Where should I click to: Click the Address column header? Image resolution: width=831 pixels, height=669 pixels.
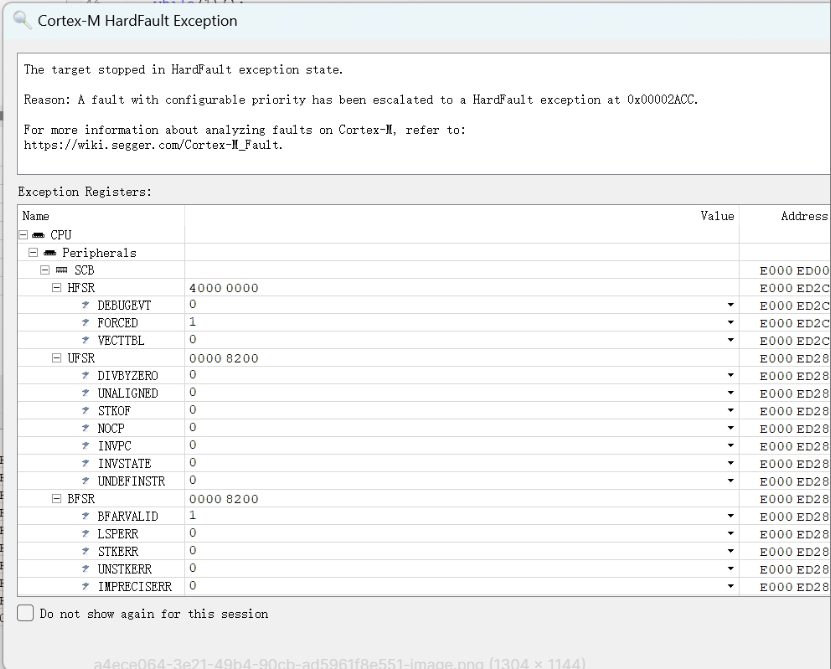click(x=785, y=216)
